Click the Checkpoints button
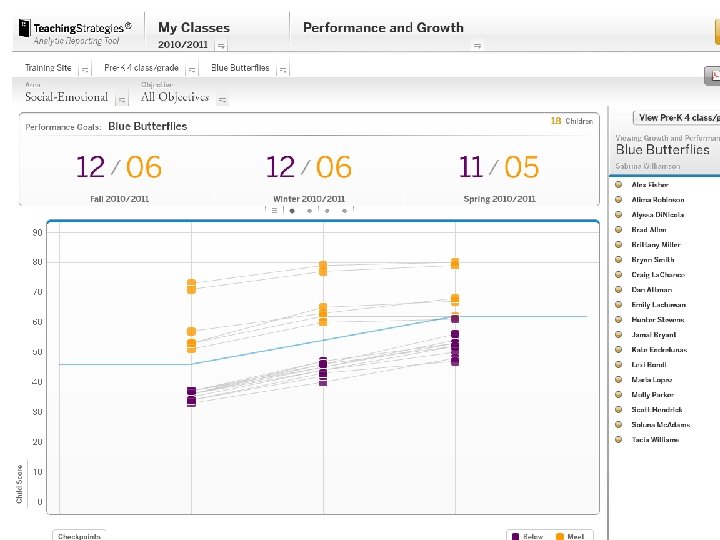 [x=79, y=535]
